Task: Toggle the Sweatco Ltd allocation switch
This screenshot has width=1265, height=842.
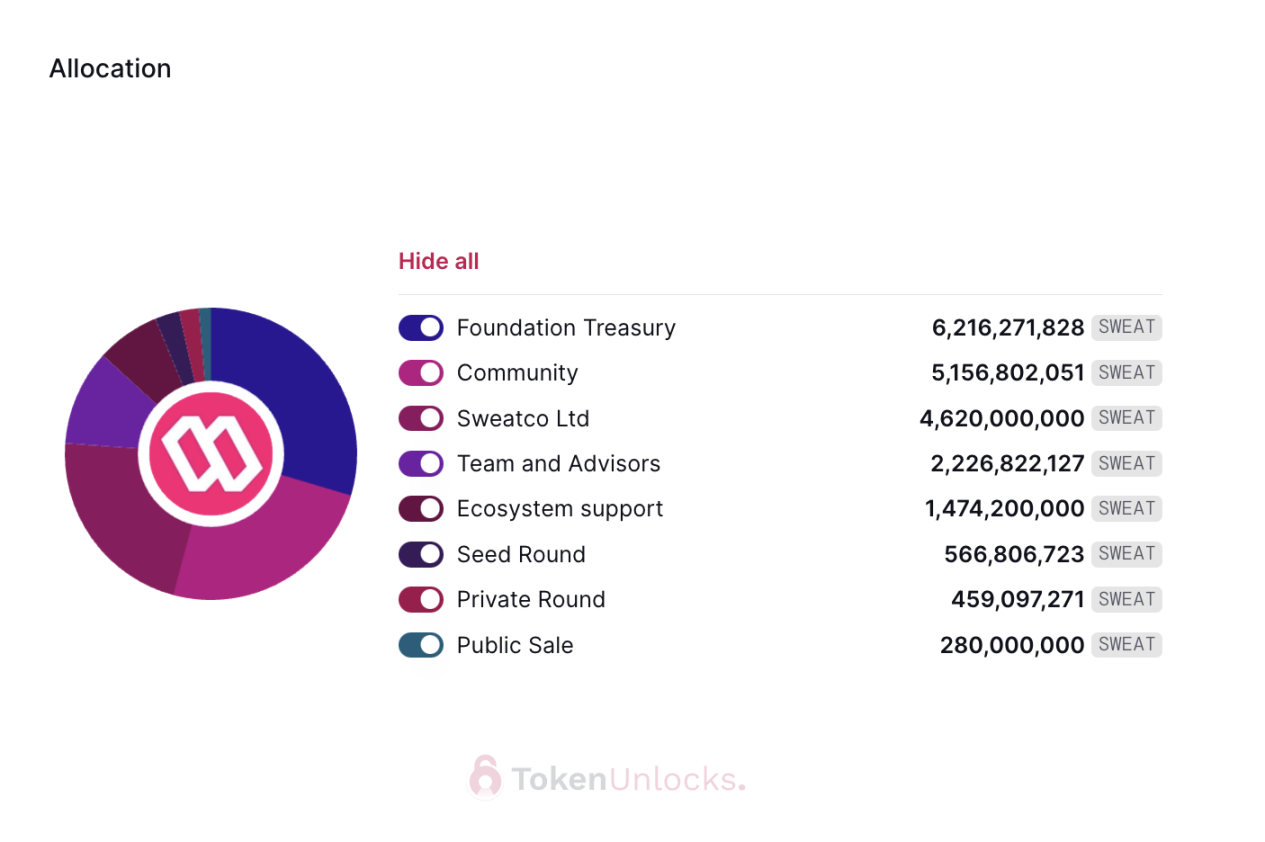Action: (420, 418)
